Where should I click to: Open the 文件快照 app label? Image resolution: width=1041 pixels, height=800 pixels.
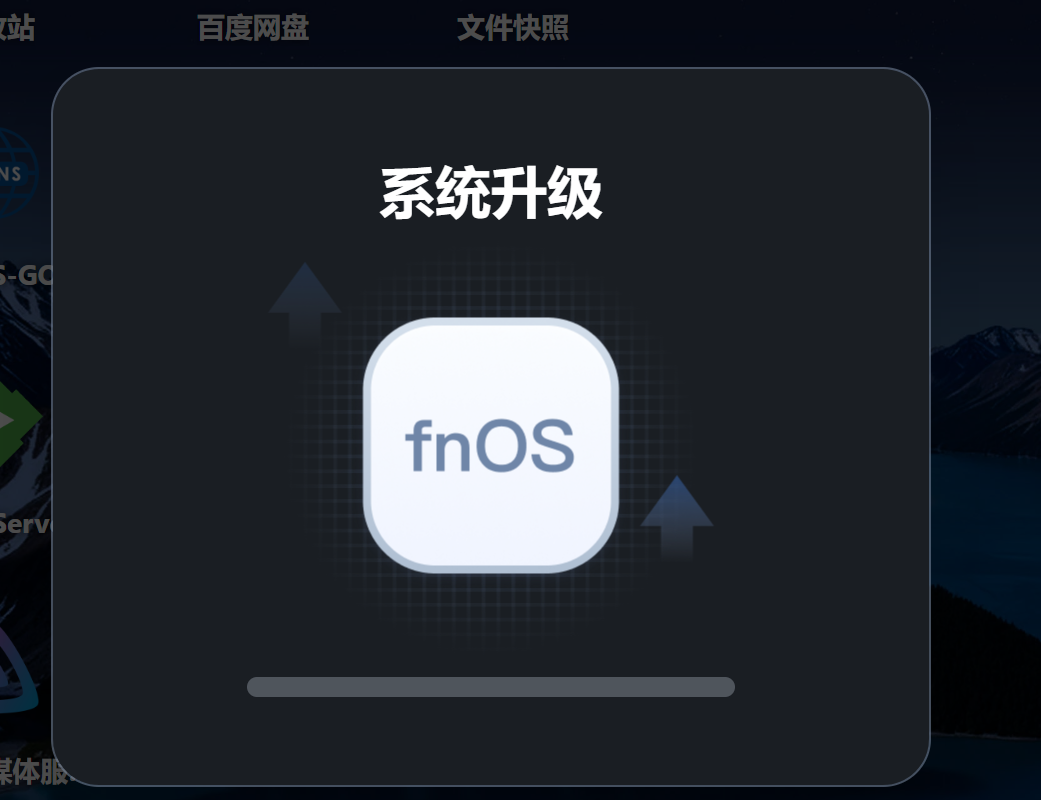point(513,29)
